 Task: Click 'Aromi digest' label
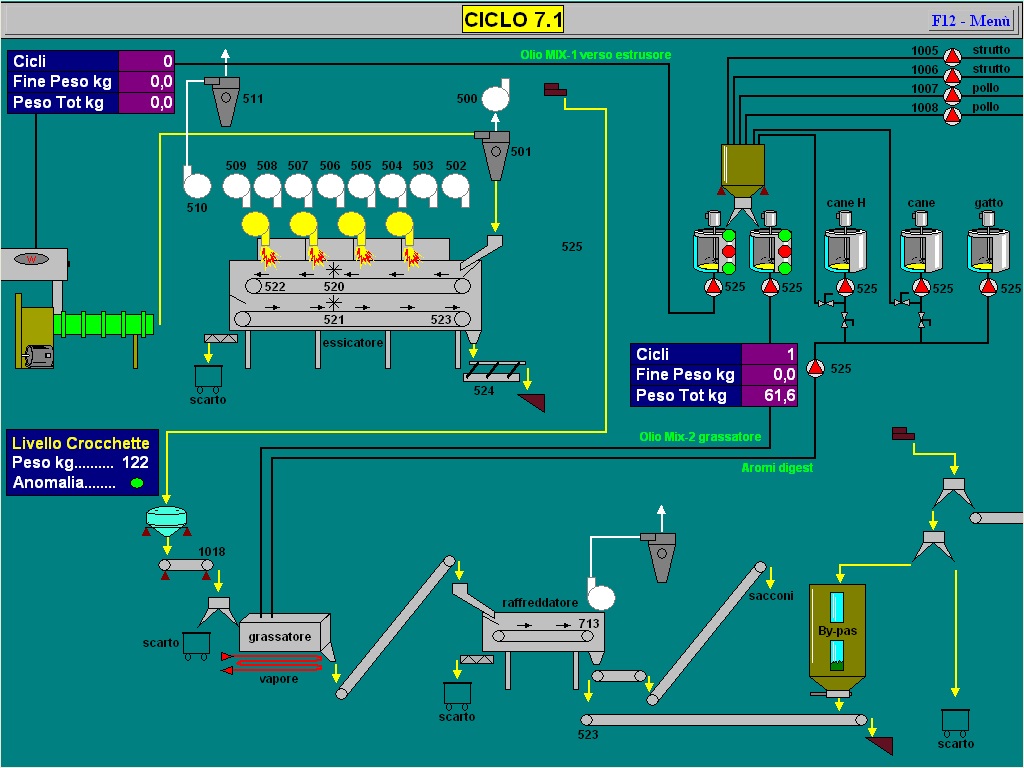[x=777, y=468]
